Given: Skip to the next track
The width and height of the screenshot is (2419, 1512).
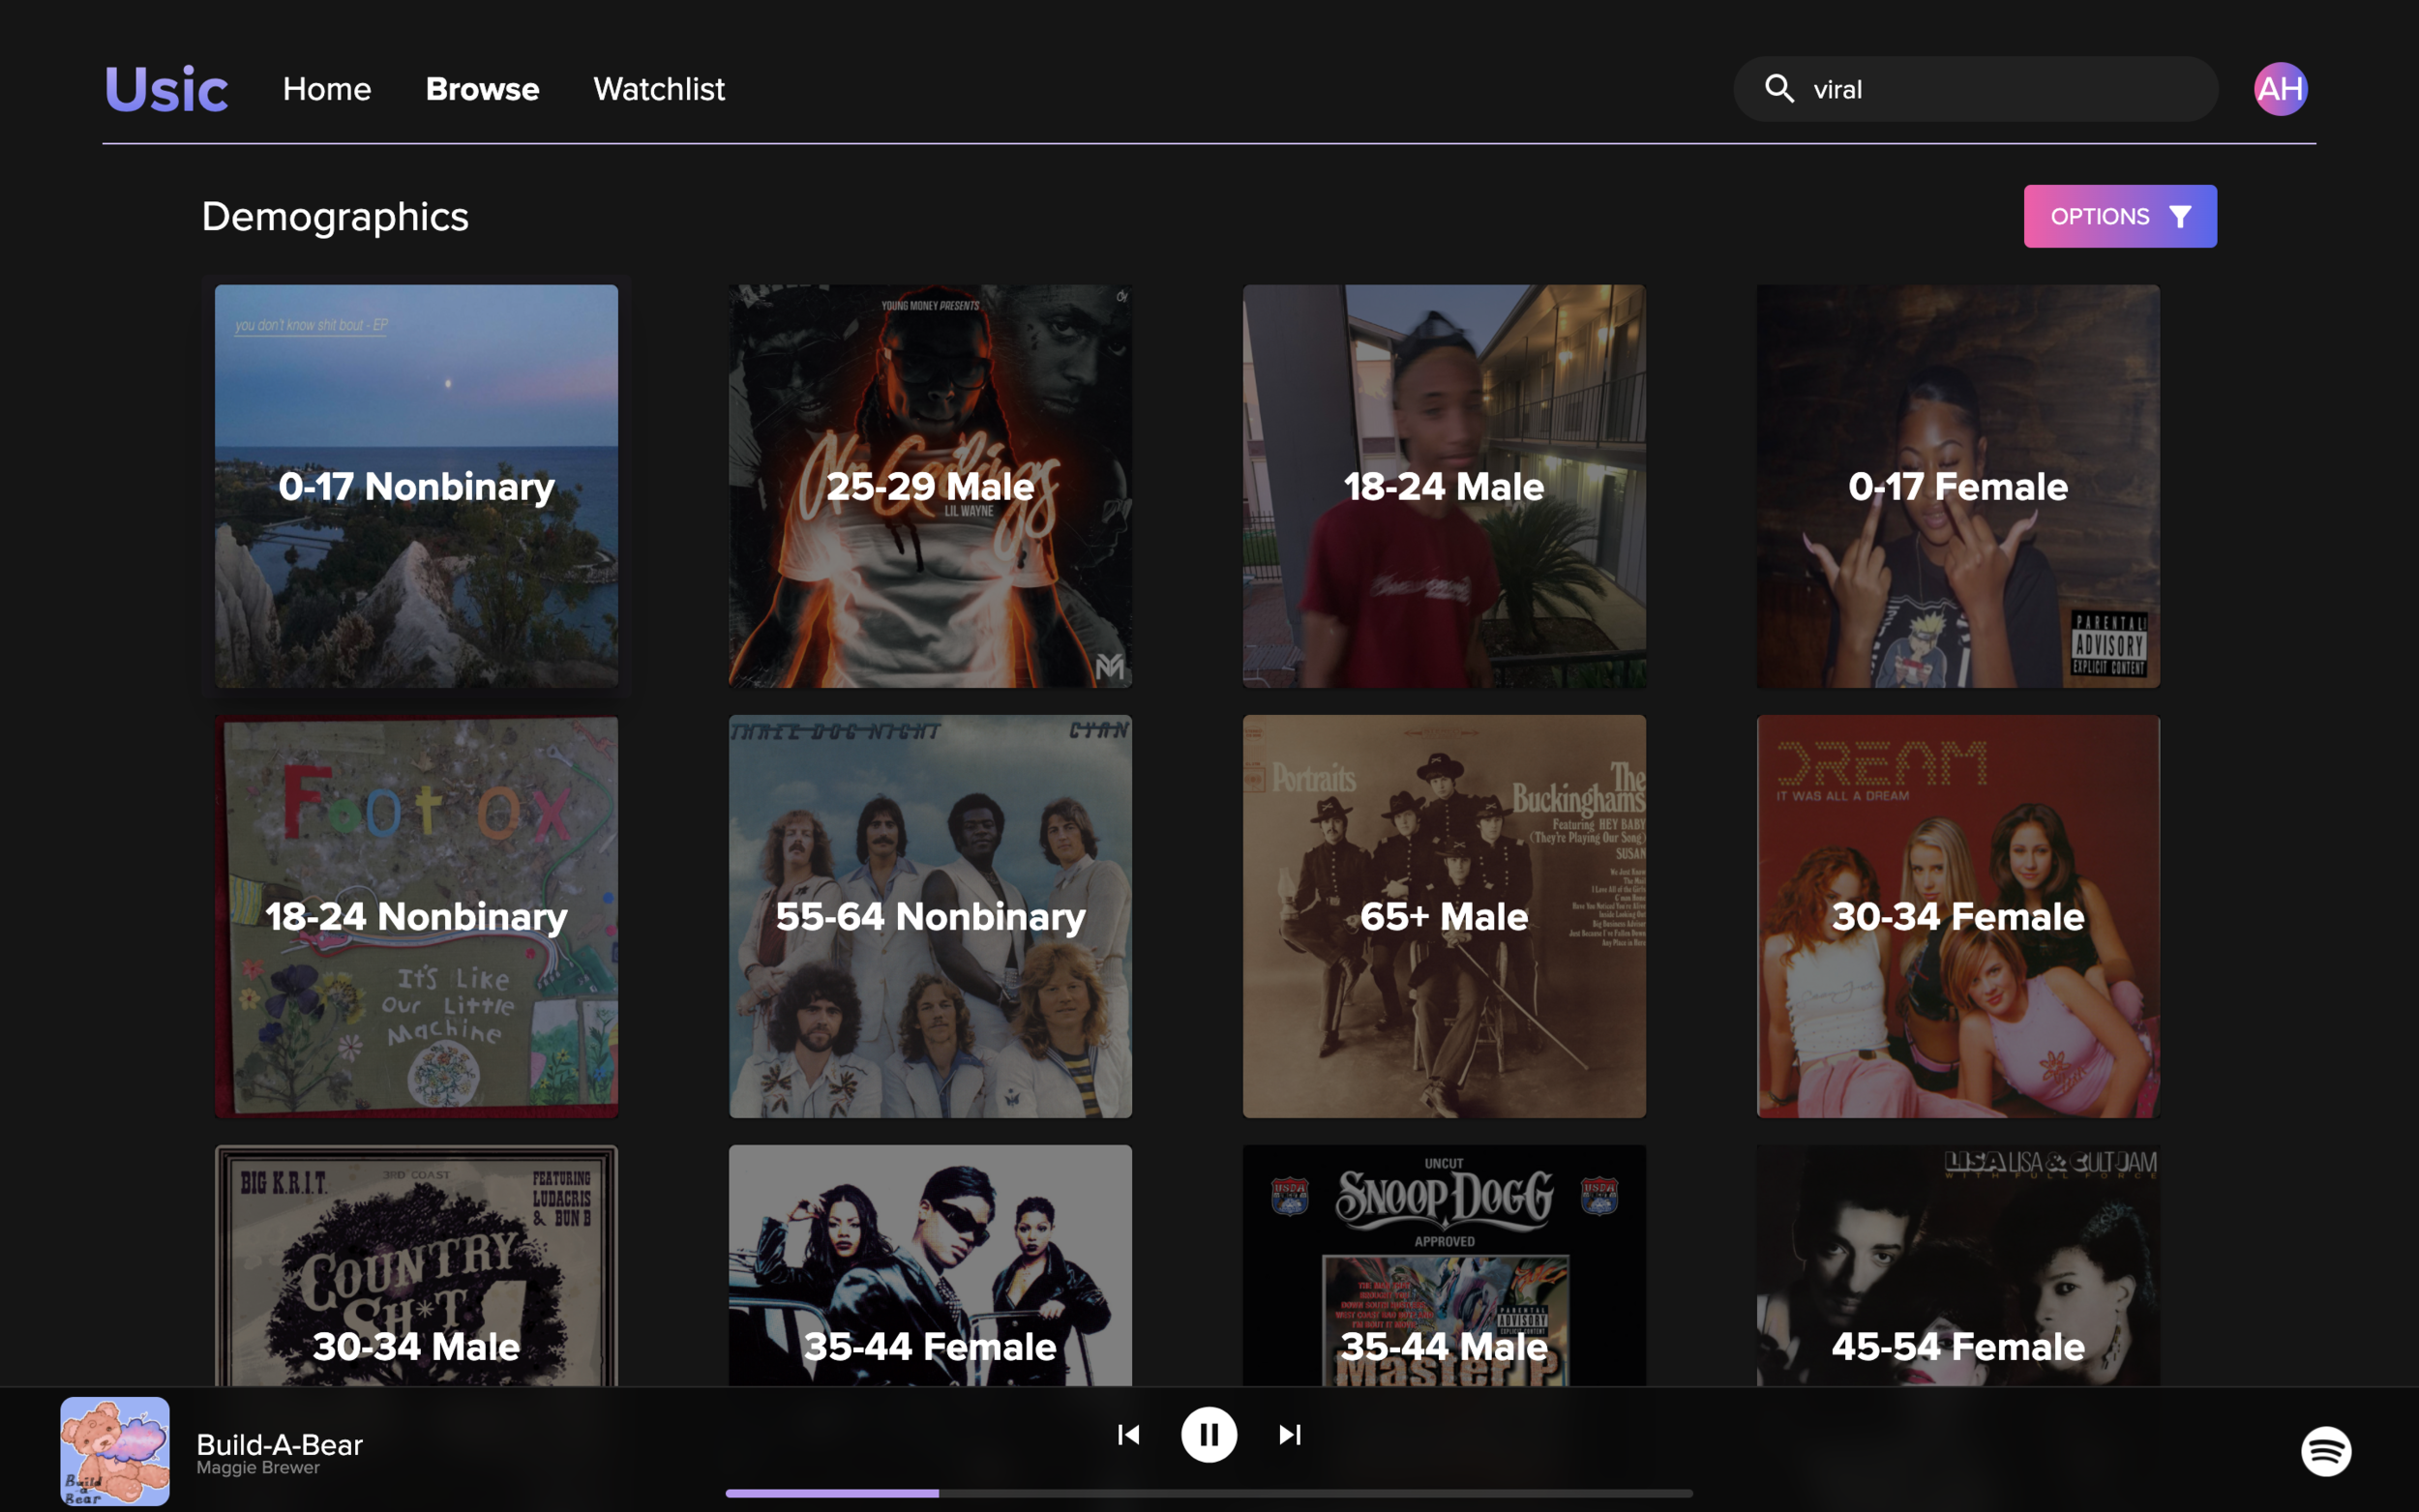Looking at the screenshot, I should pos(1289,1434).
